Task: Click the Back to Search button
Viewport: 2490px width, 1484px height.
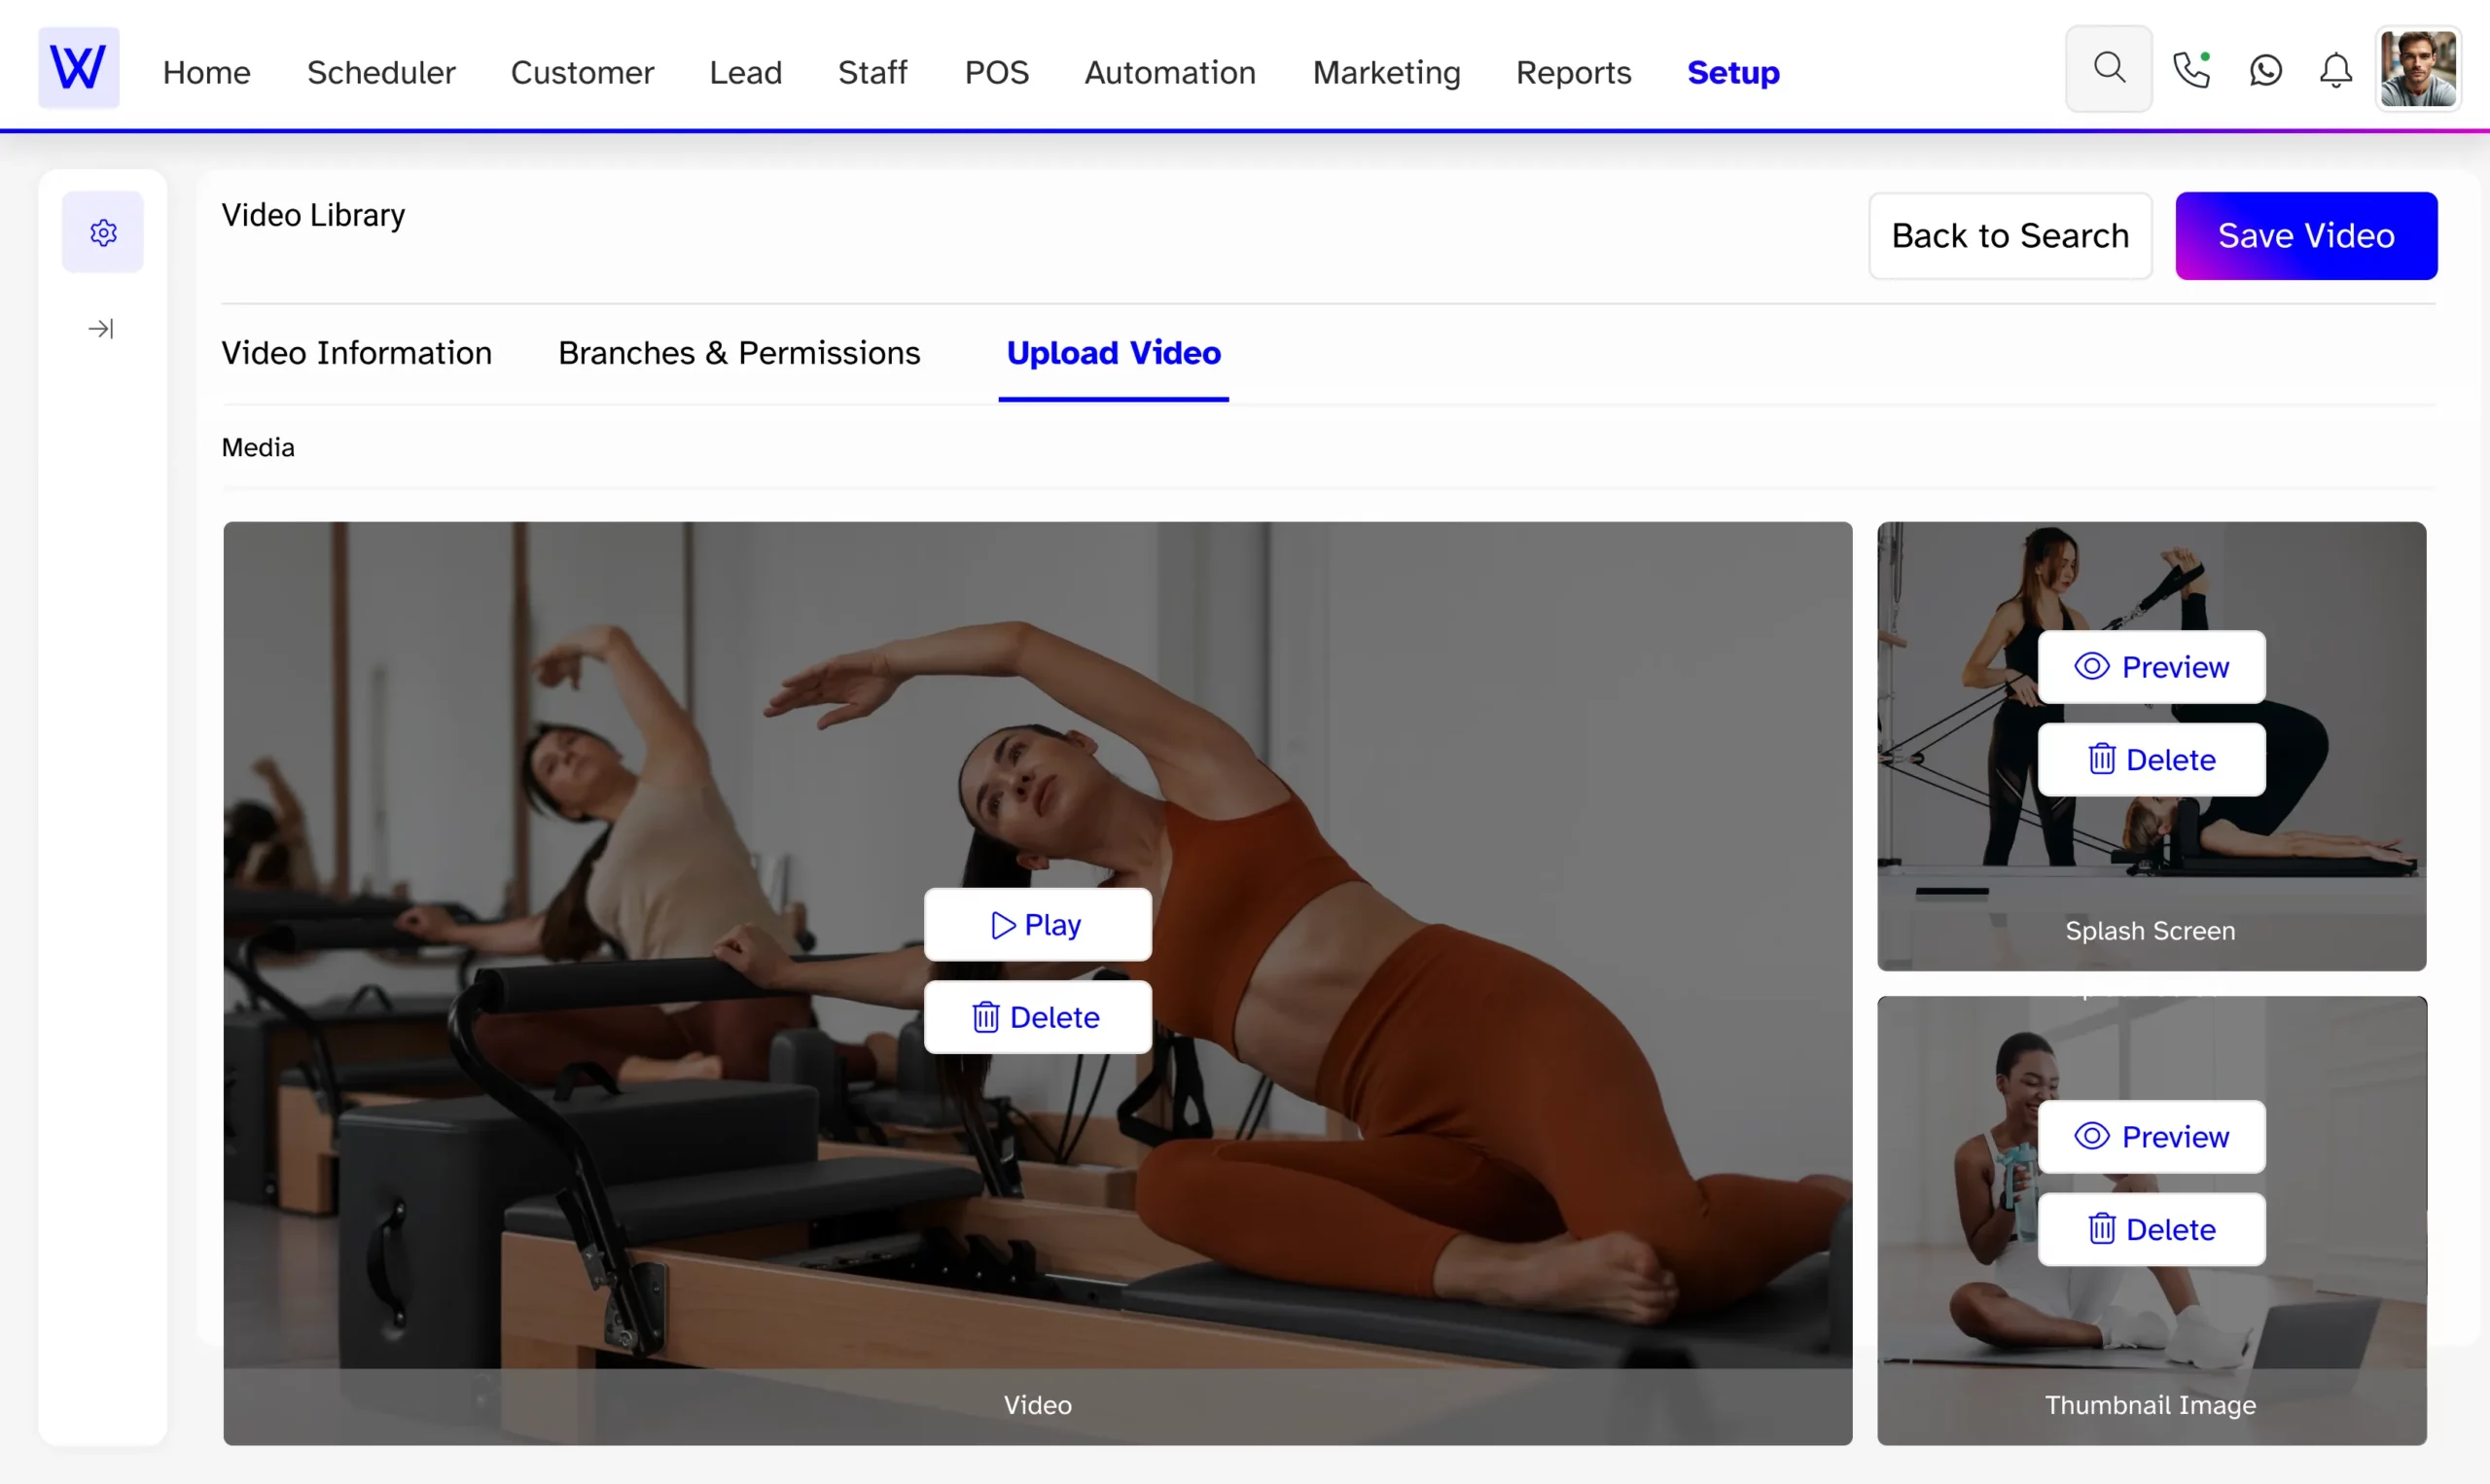Action: tap(2010, 235)
